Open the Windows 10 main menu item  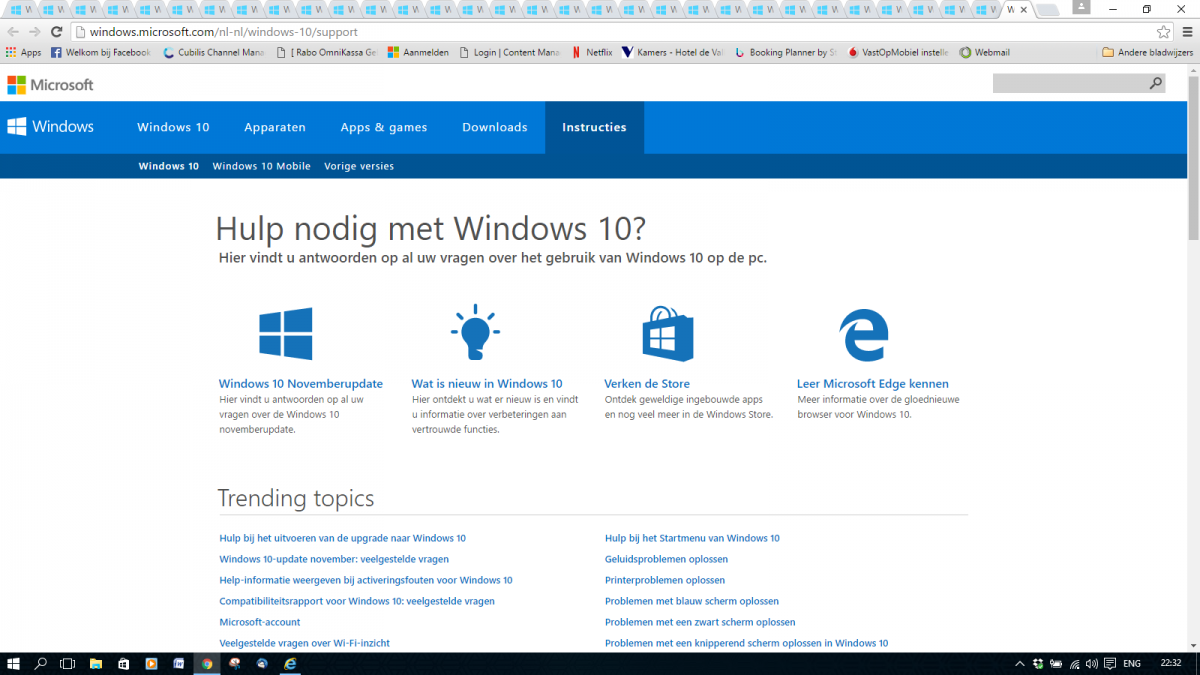point(173,128)
